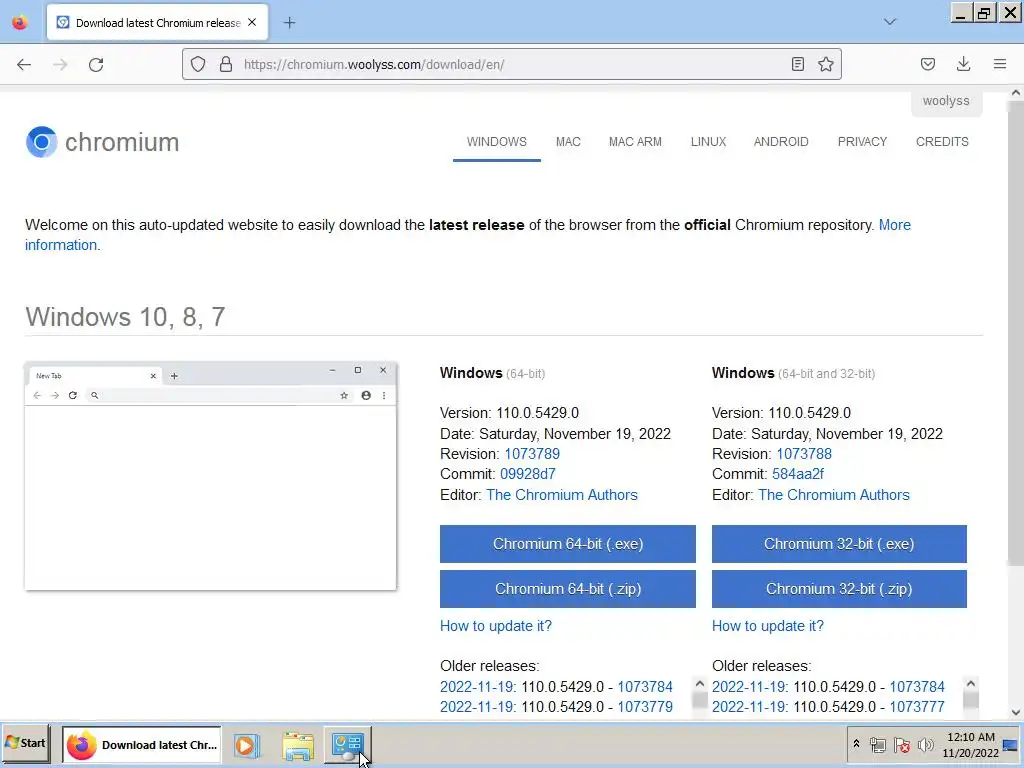Viewport: 1024px width, 768px height.
Task: Open the network tray icon
Action: click(x=878, y=745)
